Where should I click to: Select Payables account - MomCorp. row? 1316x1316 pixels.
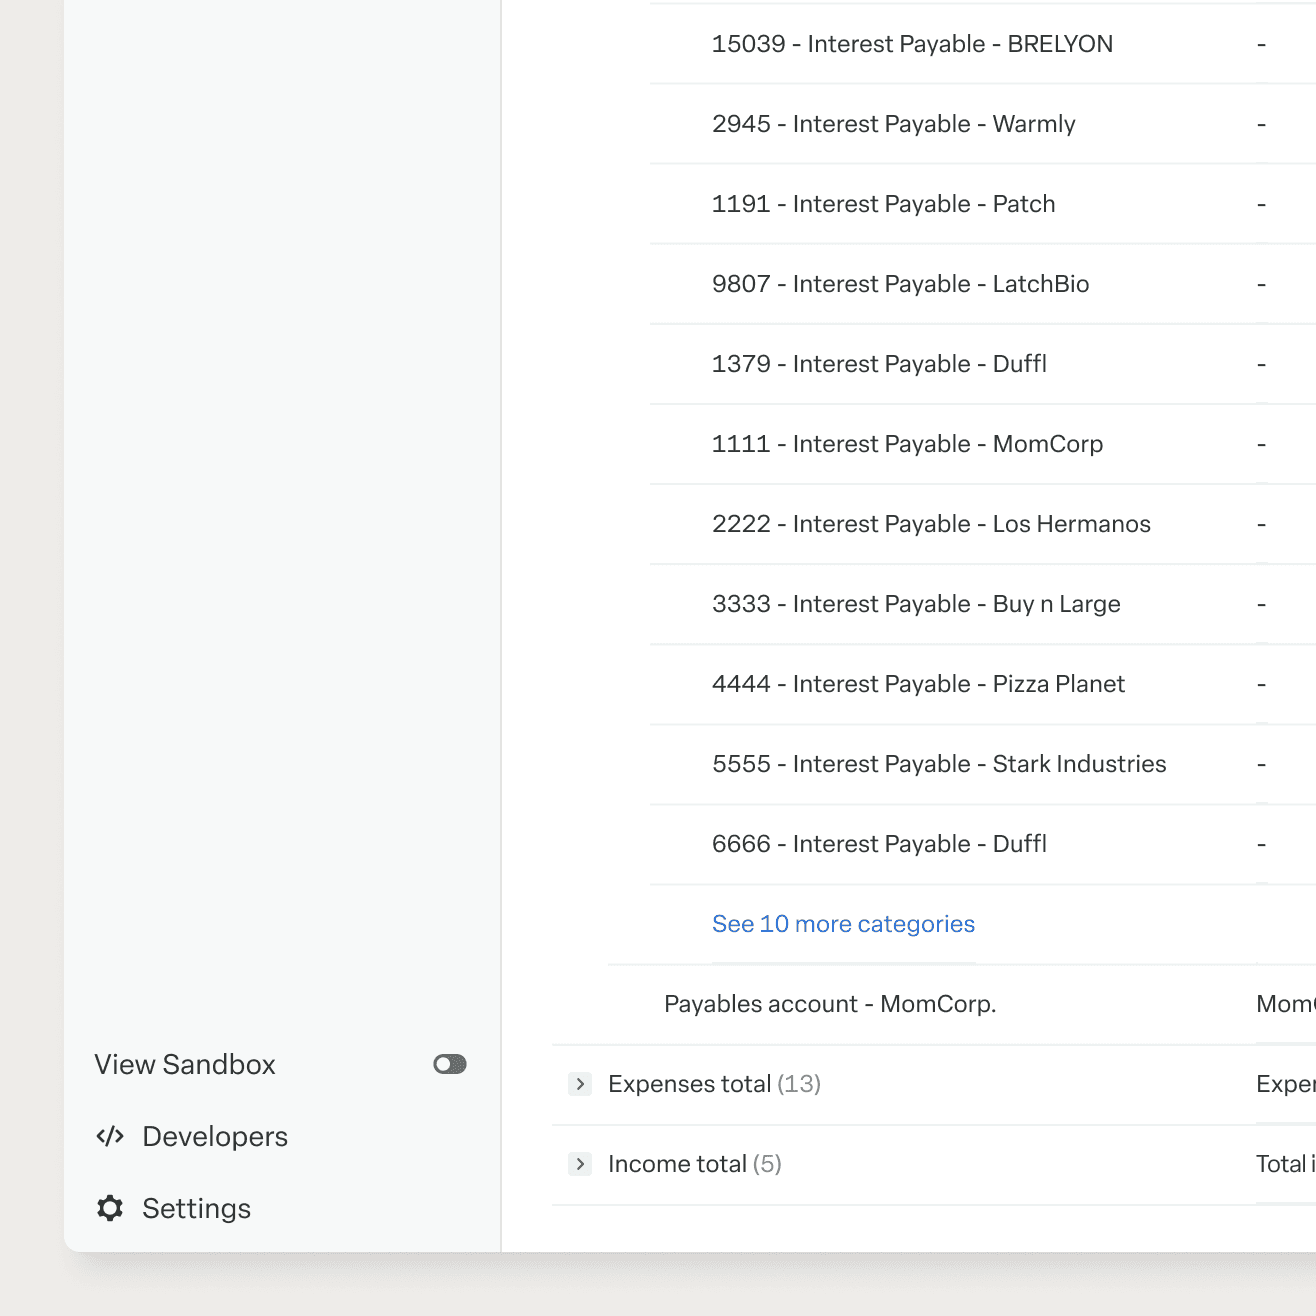click(x=830, y=1004)
